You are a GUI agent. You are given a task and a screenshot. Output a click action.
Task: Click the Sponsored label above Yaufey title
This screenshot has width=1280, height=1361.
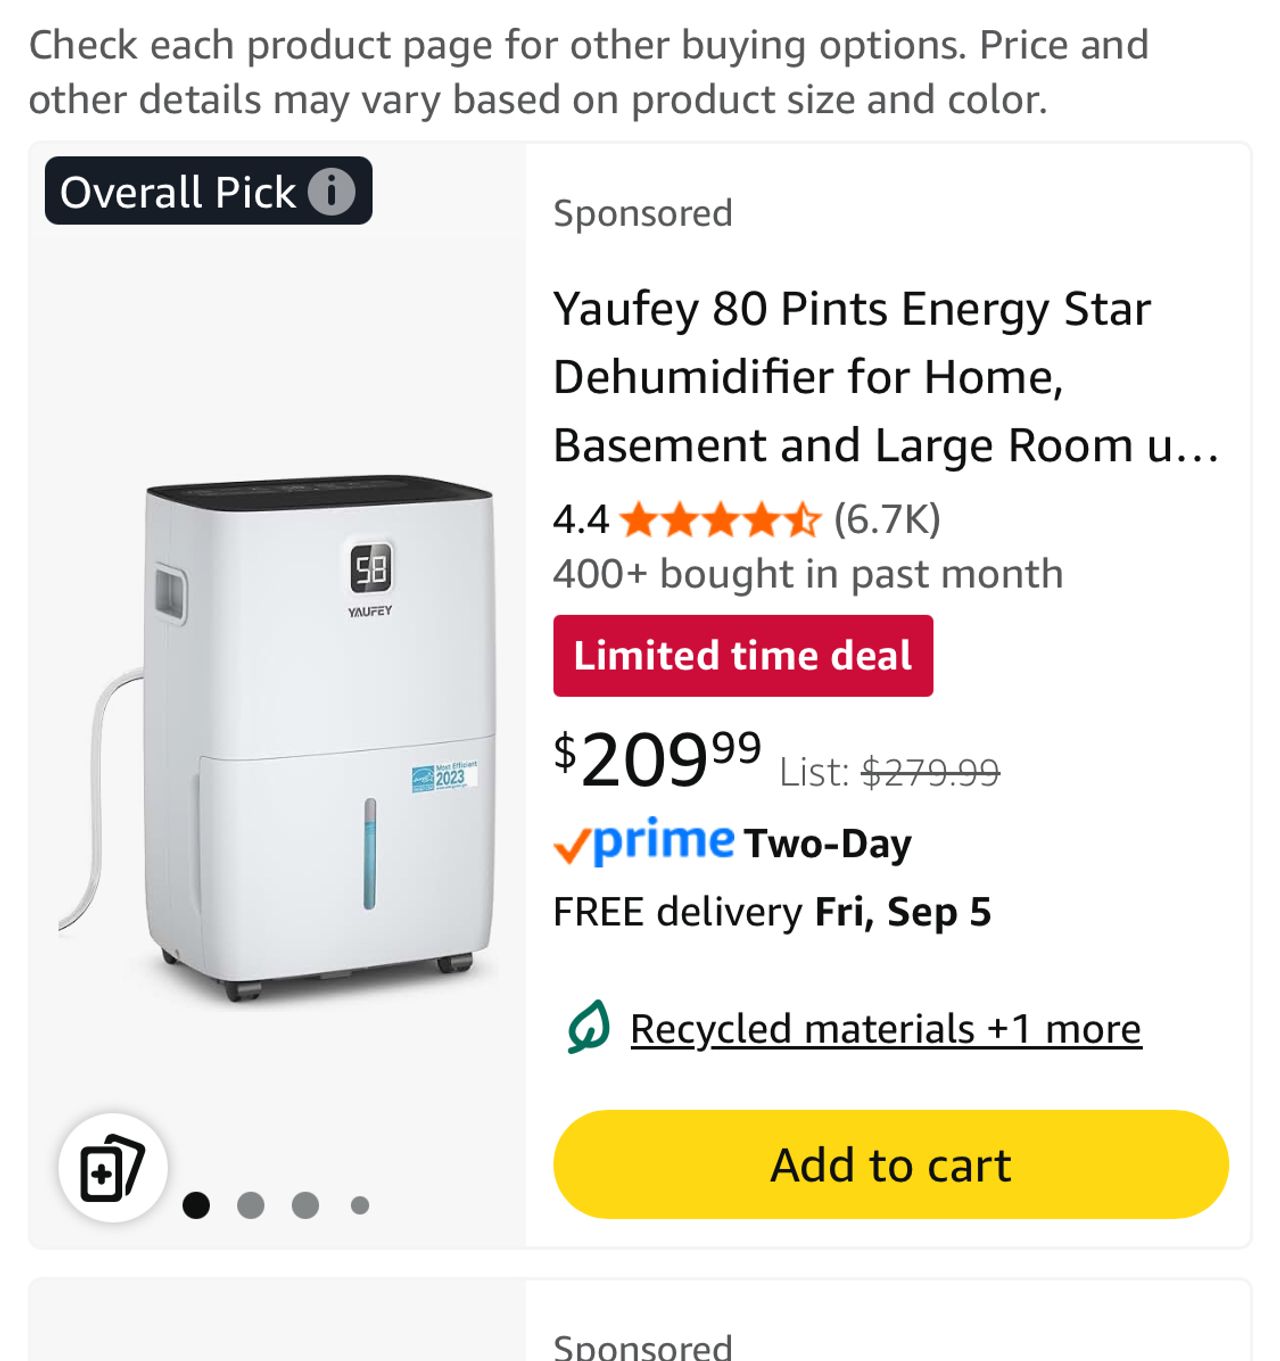(643, 213)
